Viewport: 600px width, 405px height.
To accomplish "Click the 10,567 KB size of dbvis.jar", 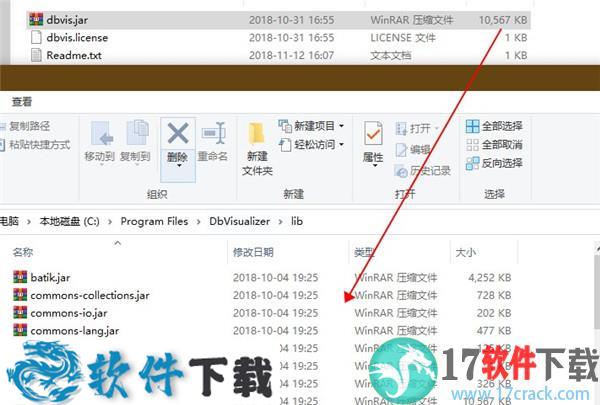I will tap(503, 20).
